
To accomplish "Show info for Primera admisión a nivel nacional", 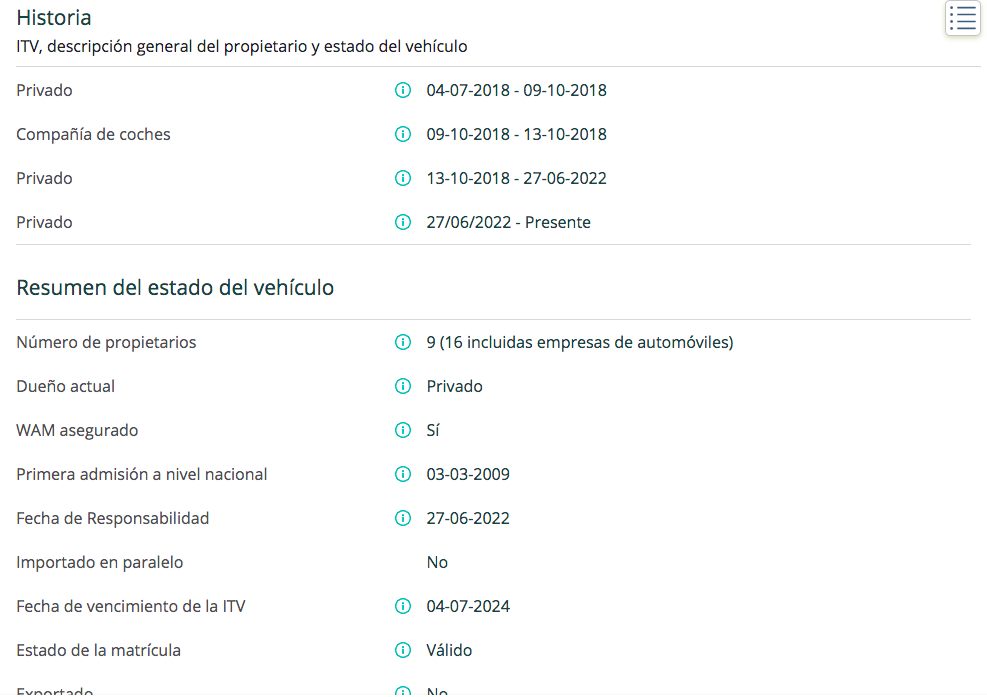I will (403, 474).
